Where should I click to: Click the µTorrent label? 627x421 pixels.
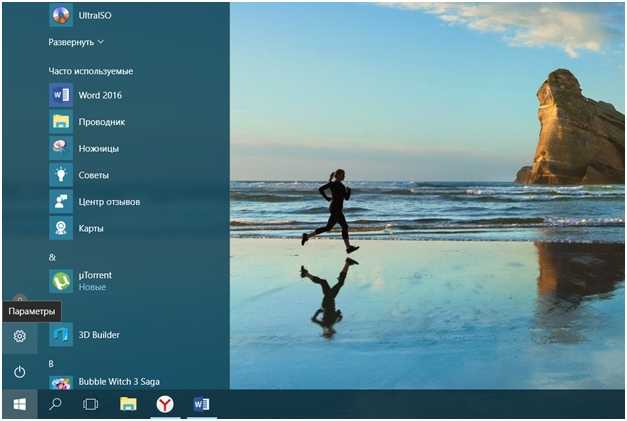[x=95, y=275]
